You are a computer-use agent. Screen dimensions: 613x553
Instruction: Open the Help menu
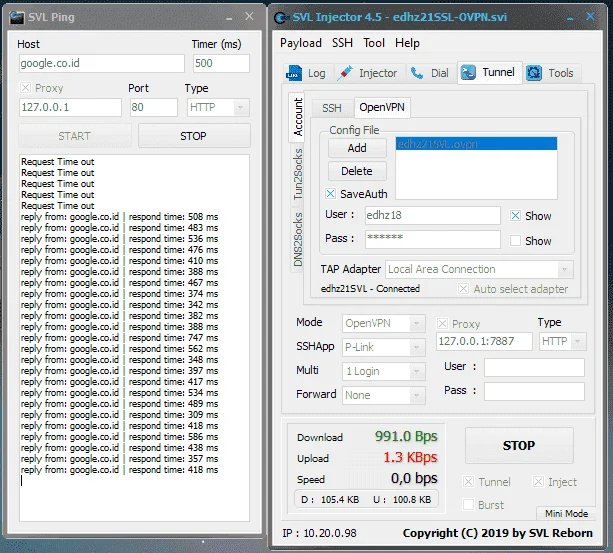[407, 43]
